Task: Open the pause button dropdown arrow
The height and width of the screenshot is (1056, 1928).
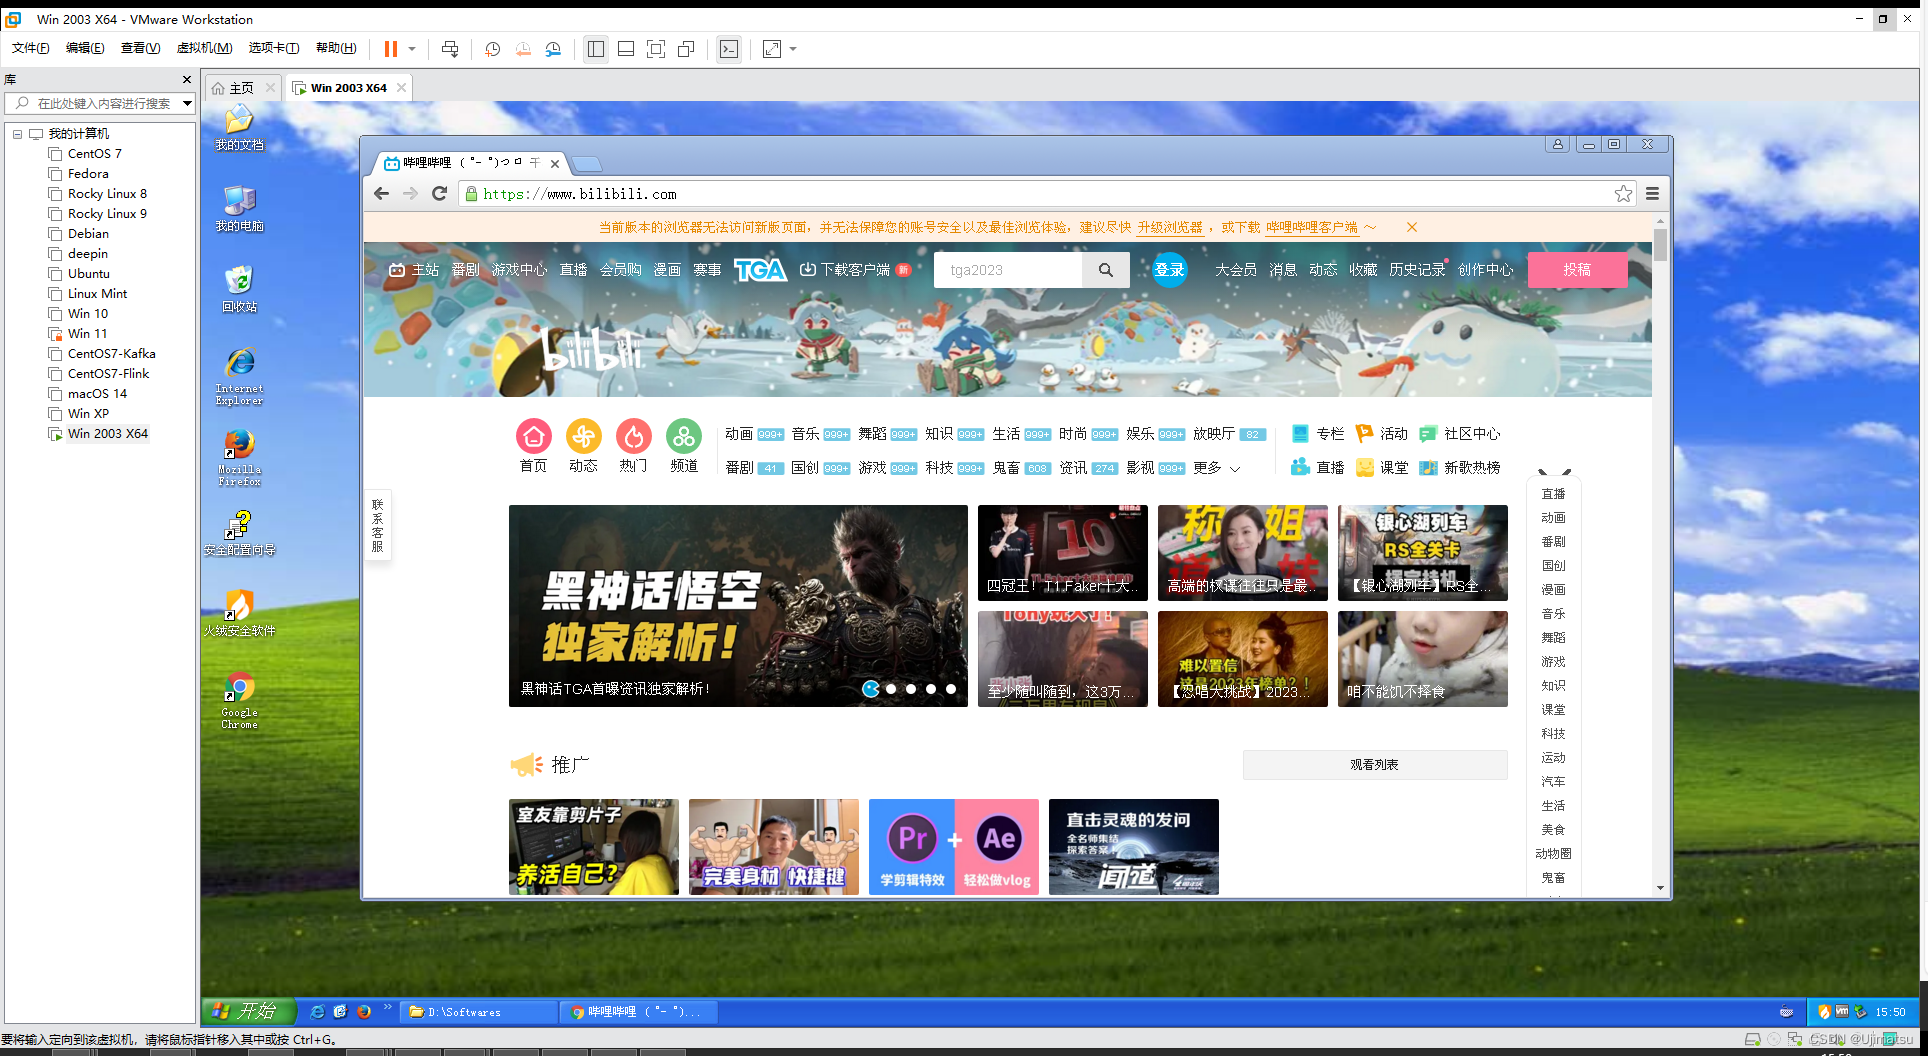Action: [412, 49]
